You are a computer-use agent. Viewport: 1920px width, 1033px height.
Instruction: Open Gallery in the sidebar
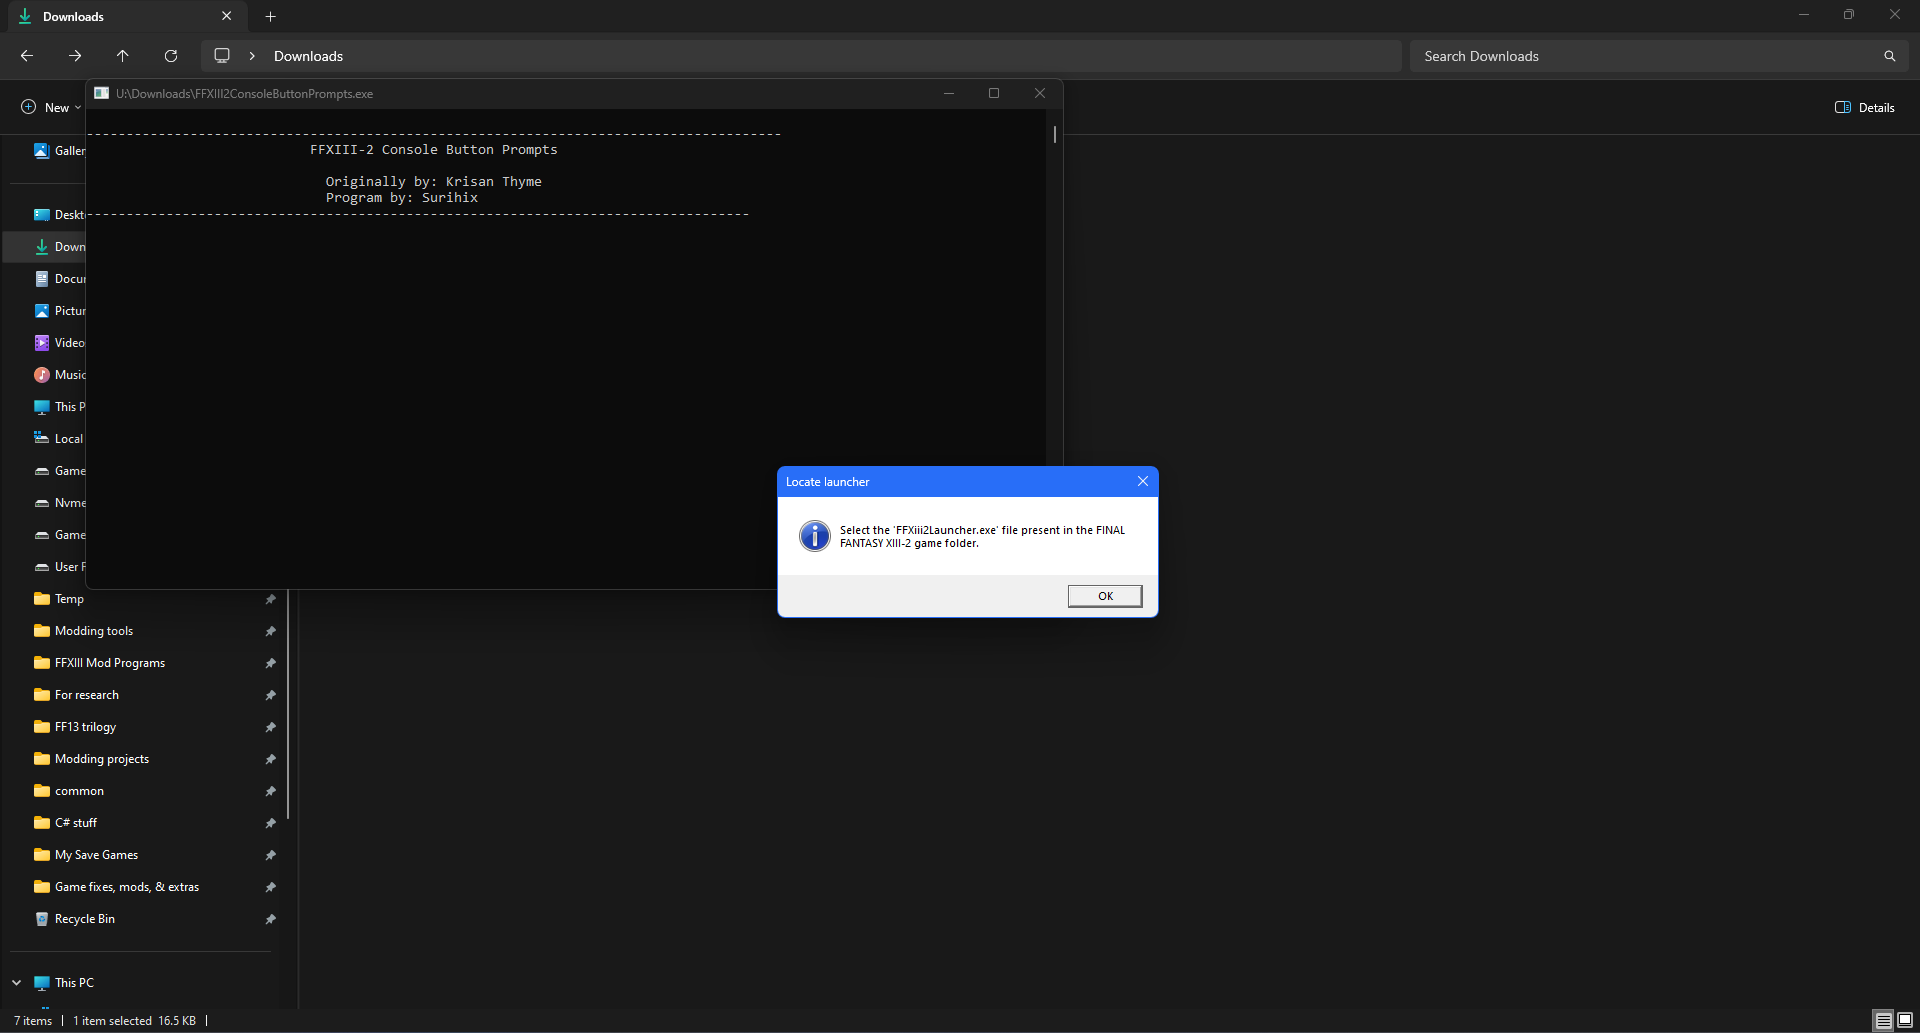pos(59,151)
